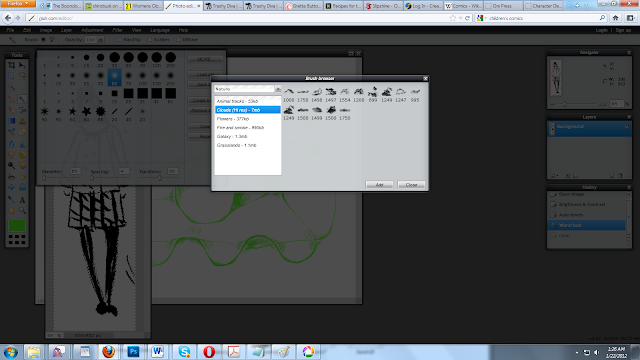This screenshot has width=640, height=360.
Task: Select the Pencil tool
Action: [11, 99]
